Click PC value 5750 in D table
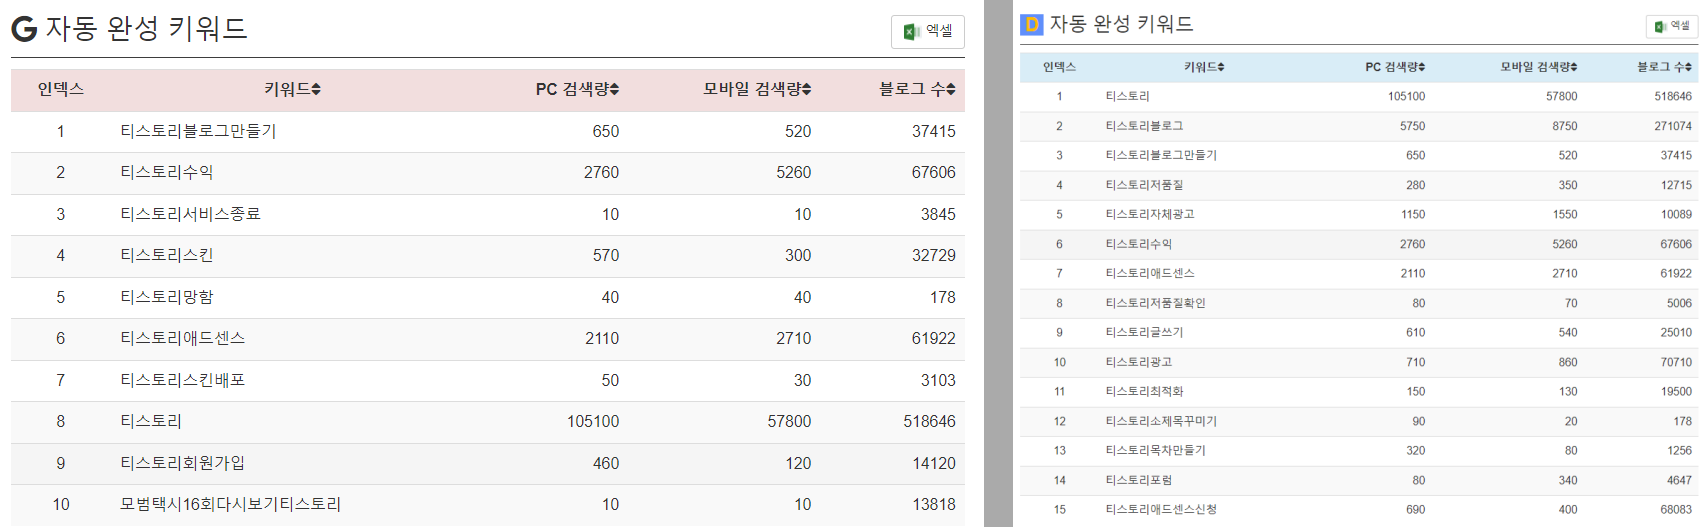1707x527 pixels. pos(1413,126)
